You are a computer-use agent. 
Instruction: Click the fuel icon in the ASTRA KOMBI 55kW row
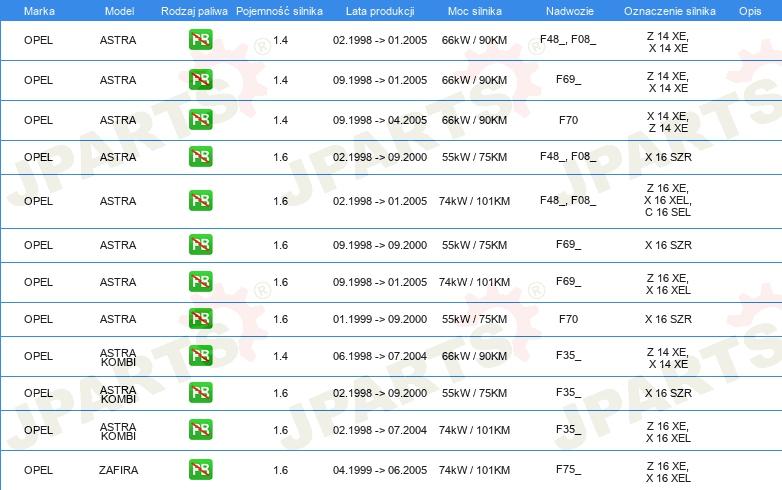[x=200, y=392]
